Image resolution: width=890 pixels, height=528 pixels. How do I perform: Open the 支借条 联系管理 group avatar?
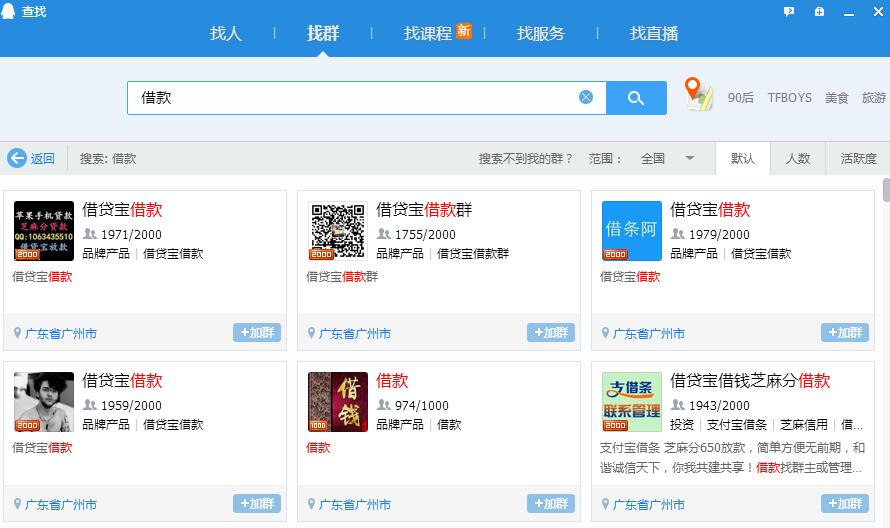pos(632,402)
